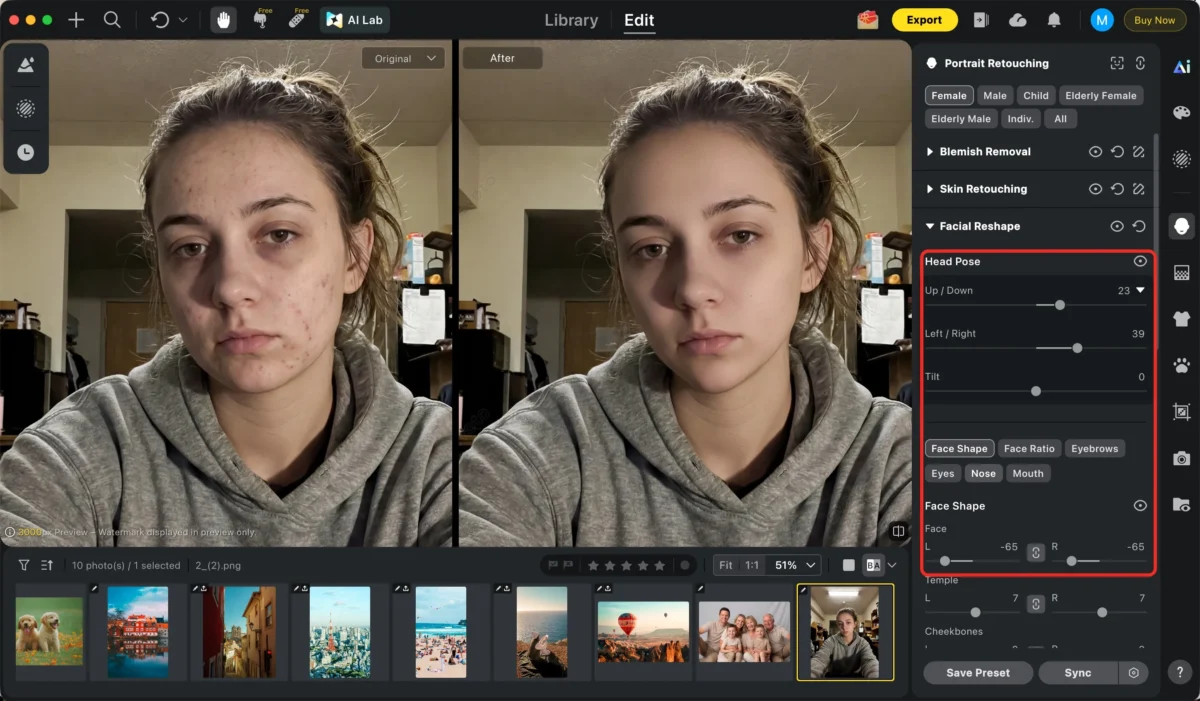Click the Save Preset button
This screenshot has width=1200, height=701.
point(977,672)
